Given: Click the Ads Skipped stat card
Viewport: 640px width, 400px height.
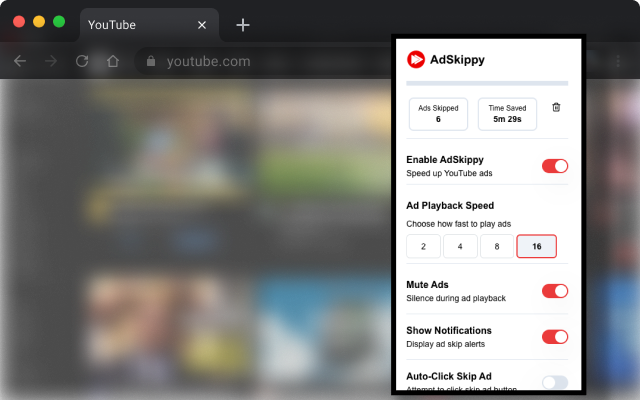Looking at the screenshot, I should [x=438, y=114].
